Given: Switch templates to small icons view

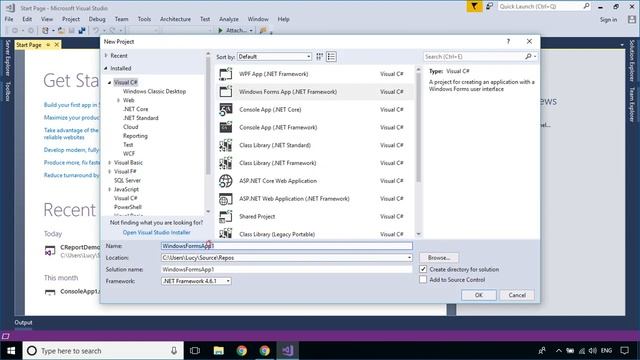Looking at the screenshot, I should pyautogui.click(x=320, y=57).
